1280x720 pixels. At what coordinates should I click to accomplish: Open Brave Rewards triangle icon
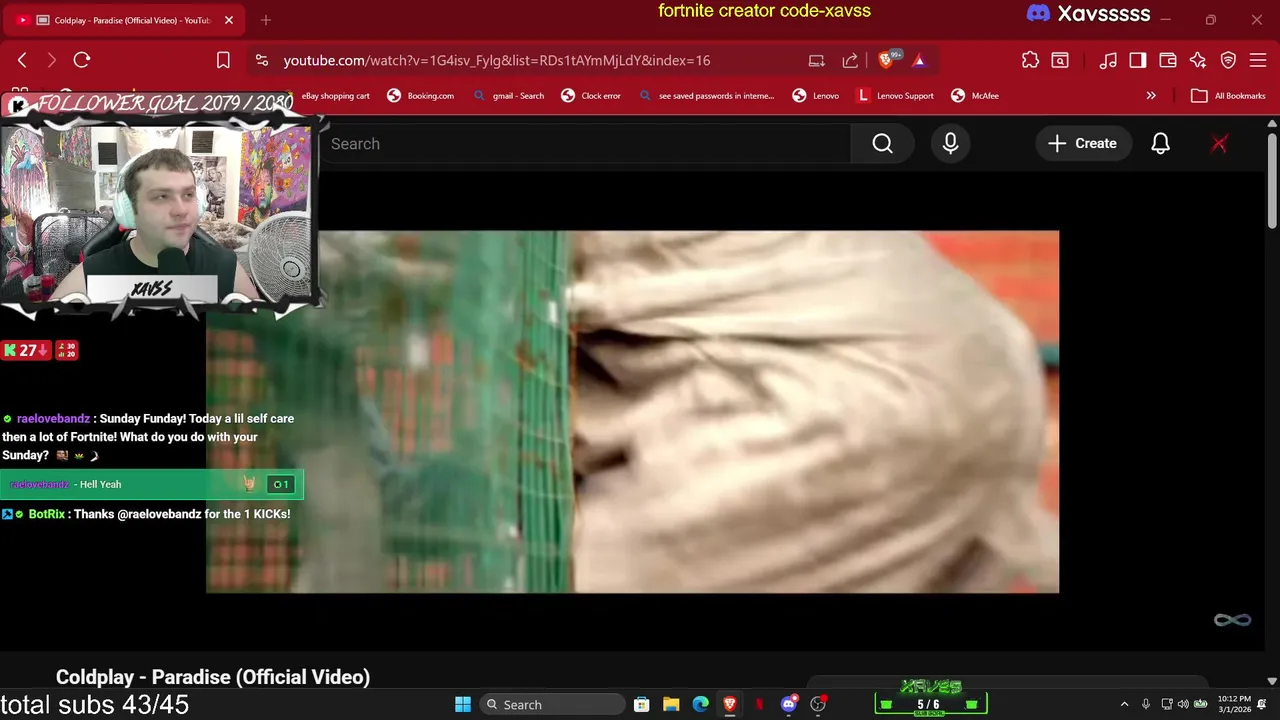click(x=919, y=60)
